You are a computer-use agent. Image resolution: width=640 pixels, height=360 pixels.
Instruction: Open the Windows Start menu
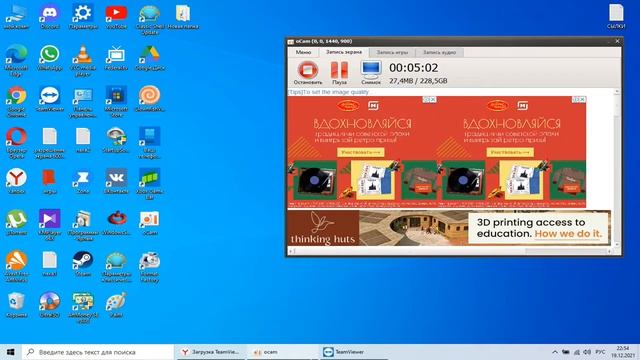coord(11,352)
